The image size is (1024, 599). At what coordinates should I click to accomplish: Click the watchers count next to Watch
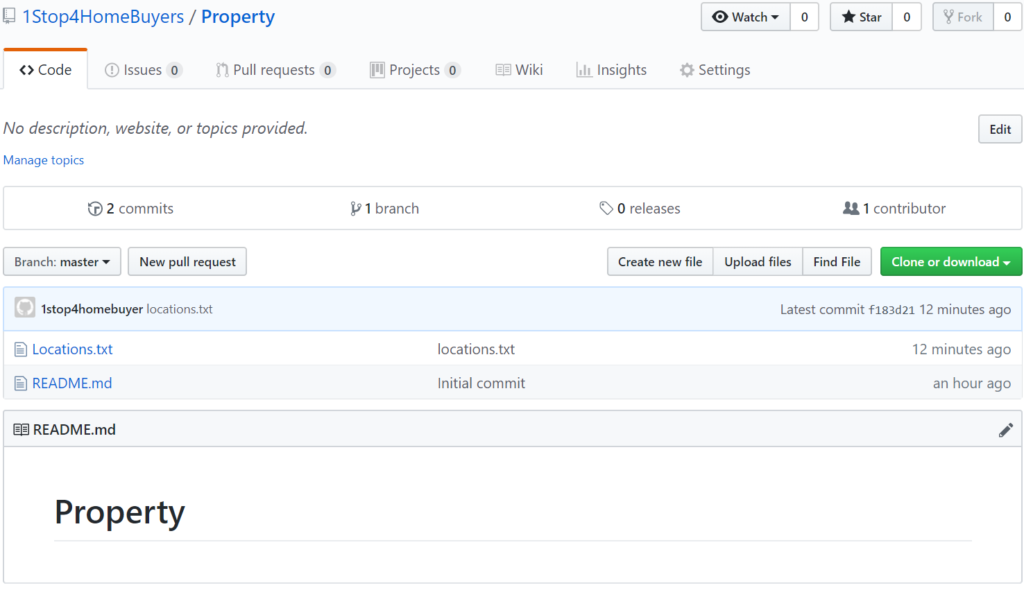click(805, 17)
